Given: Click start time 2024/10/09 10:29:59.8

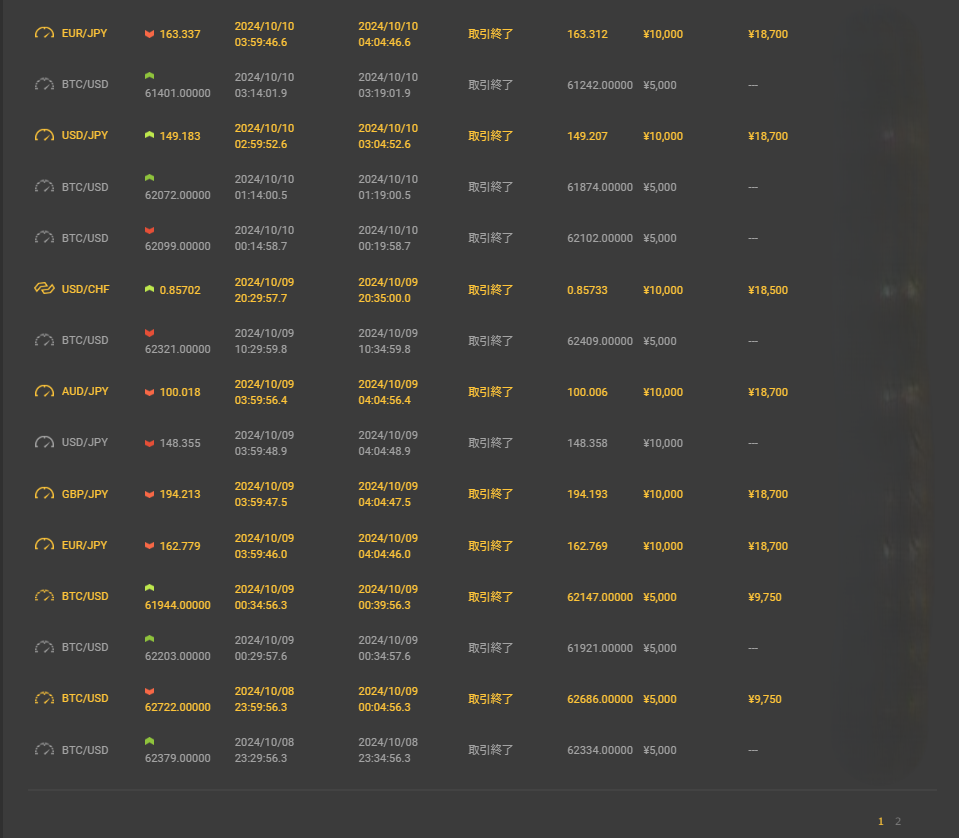Looking at the screenshot, I should point(264,341).
